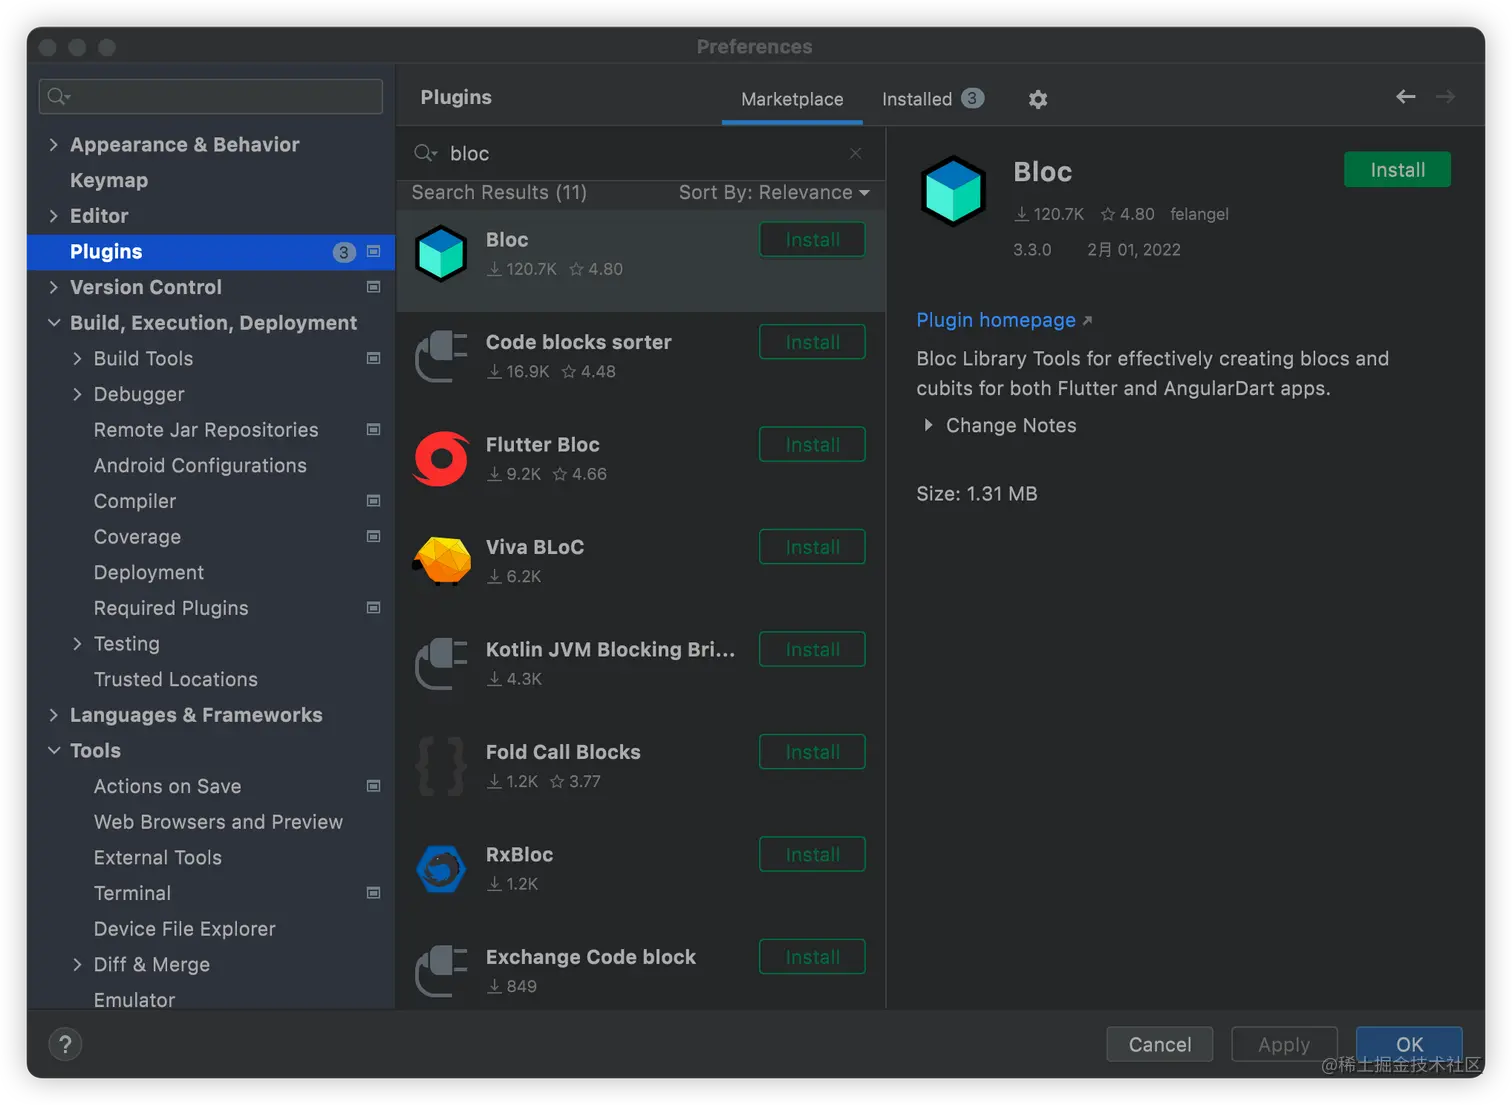Install the Bloc plugin from detail pane
This screenshot has width=1512, height=1105.
(x=1397, y=170)
